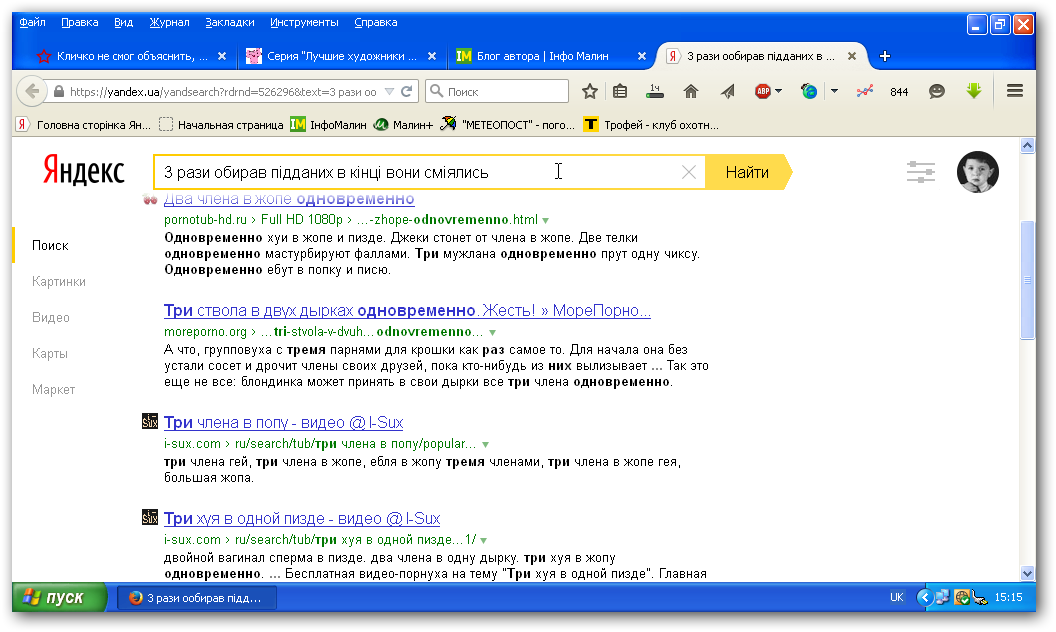The height and width of the screenshot is (632, 1056).
Task: Click the page scrollbar up arrow
Action: [1027, 145]
